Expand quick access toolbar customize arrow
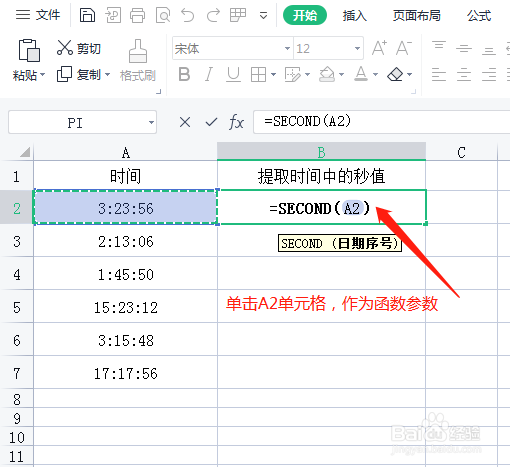510x467 pixels. click(263, 16)
